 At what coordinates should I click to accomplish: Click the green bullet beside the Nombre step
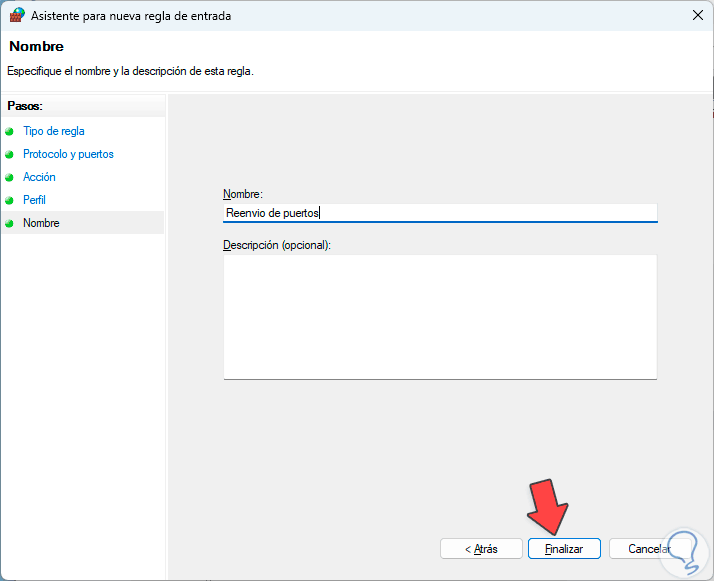[x=10, y=223]
